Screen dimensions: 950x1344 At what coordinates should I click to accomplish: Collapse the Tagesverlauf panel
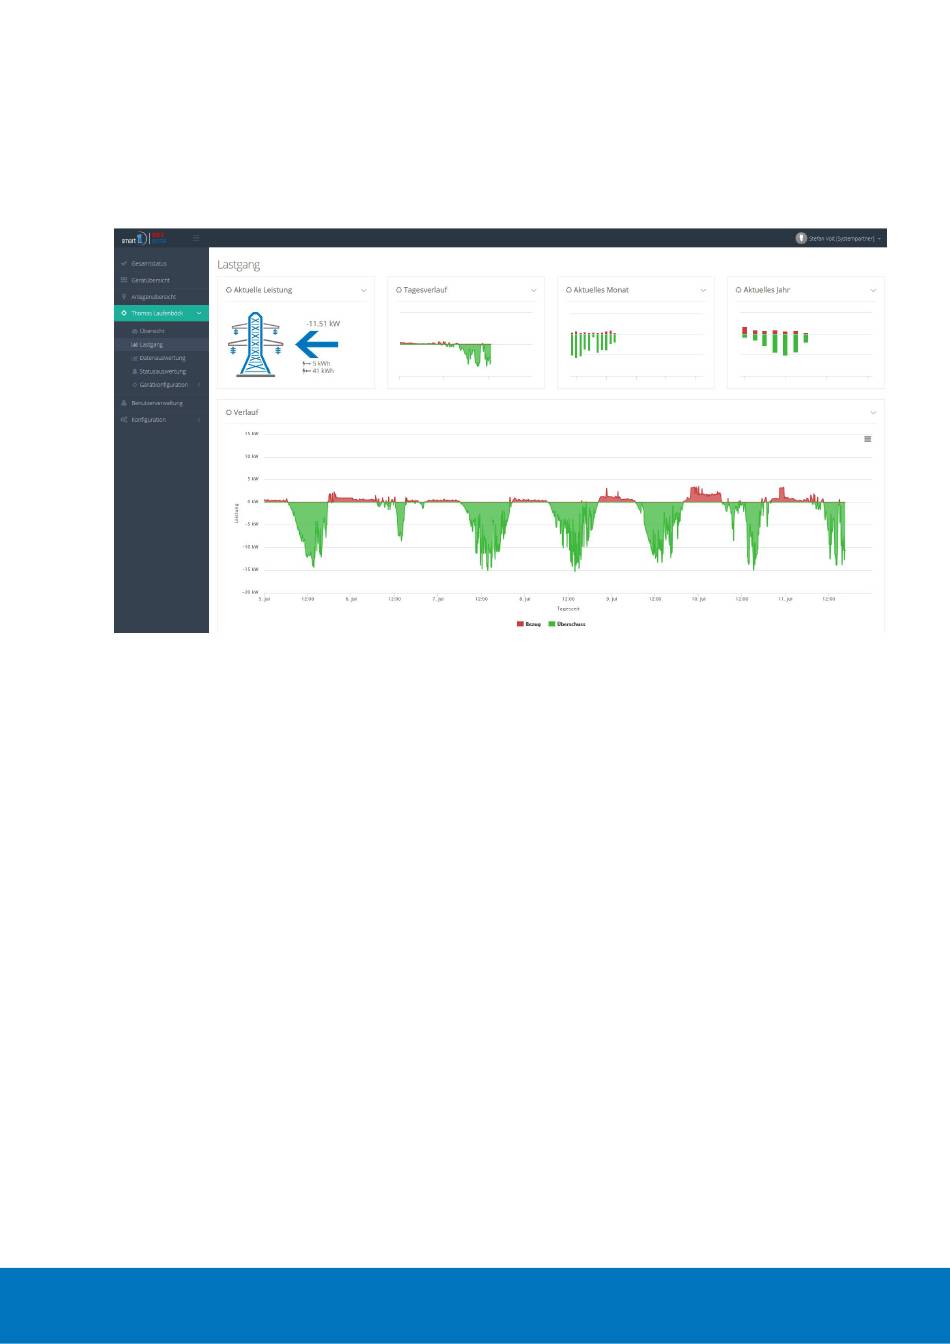point(534,290)
